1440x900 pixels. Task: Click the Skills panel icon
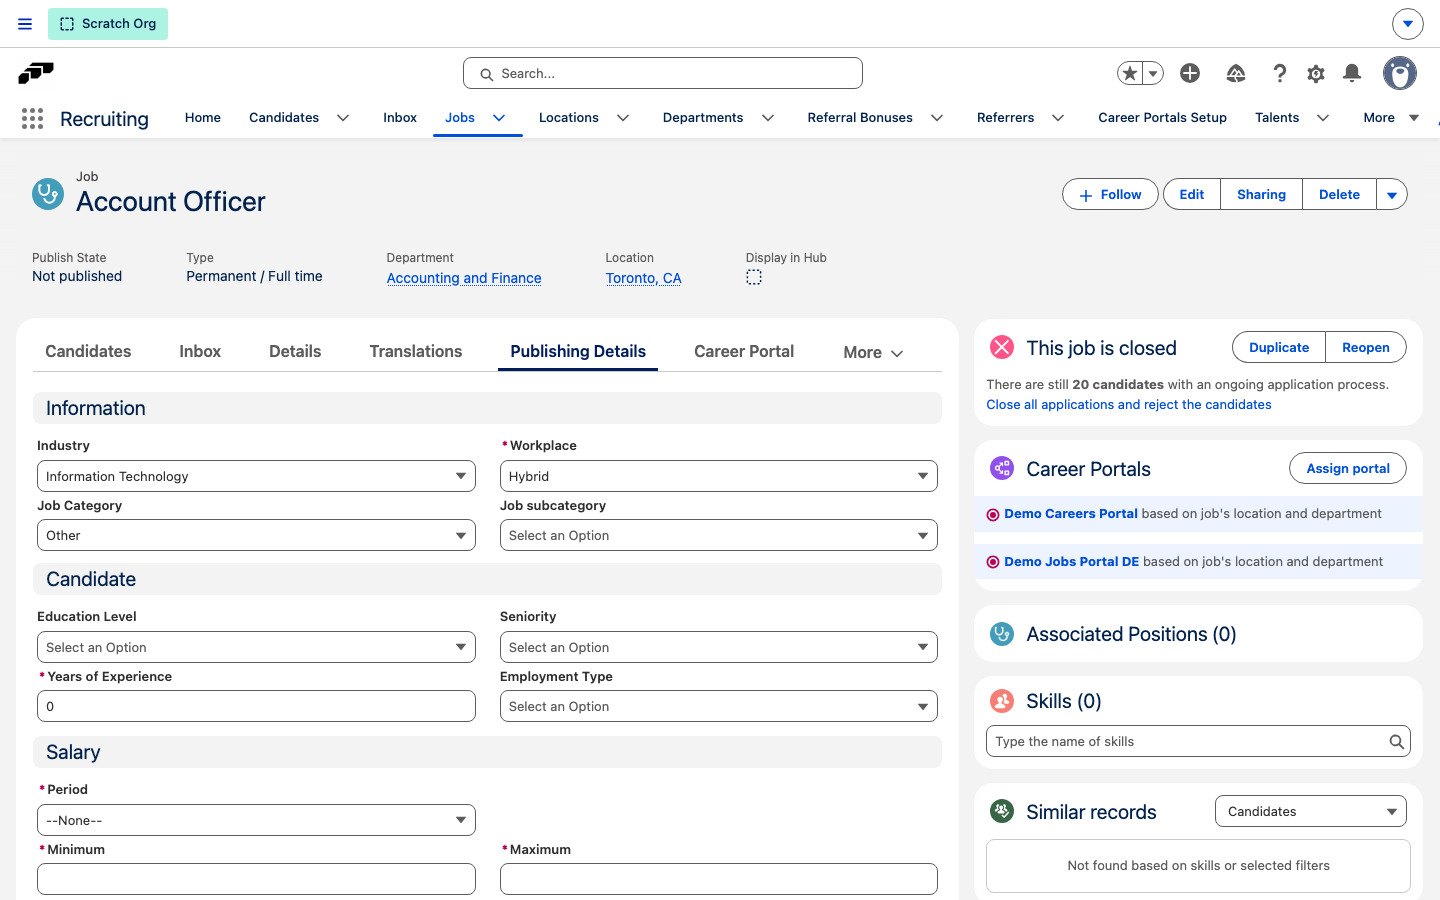tap(1002, 701)
